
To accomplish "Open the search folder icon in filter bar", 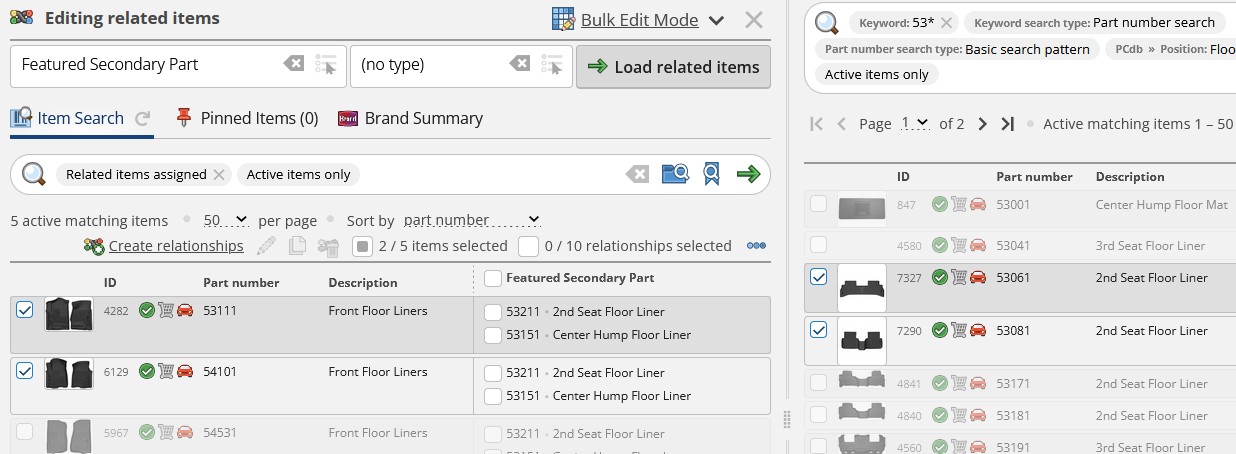I will (675, 174).
